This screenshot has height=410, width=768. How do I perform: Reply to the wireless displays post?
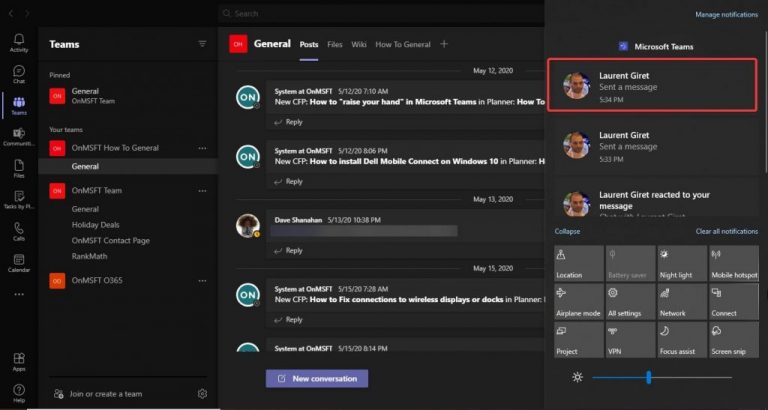(x=288, y=320)
